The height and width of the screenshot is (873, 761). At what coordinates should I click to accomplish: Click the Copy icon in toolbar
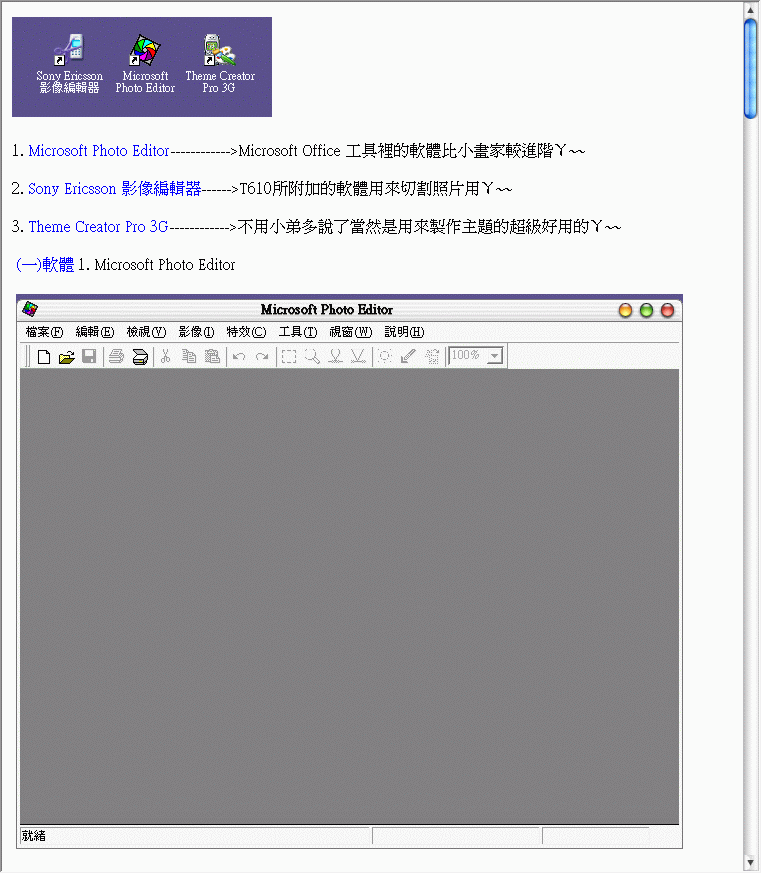(189, 356)
